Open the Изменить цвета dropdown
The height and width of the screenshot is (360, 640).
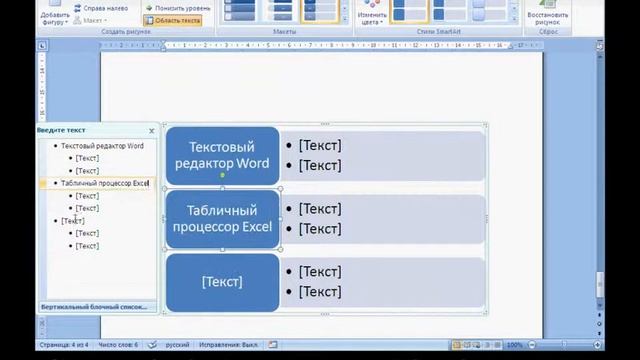tap(372, 14)
